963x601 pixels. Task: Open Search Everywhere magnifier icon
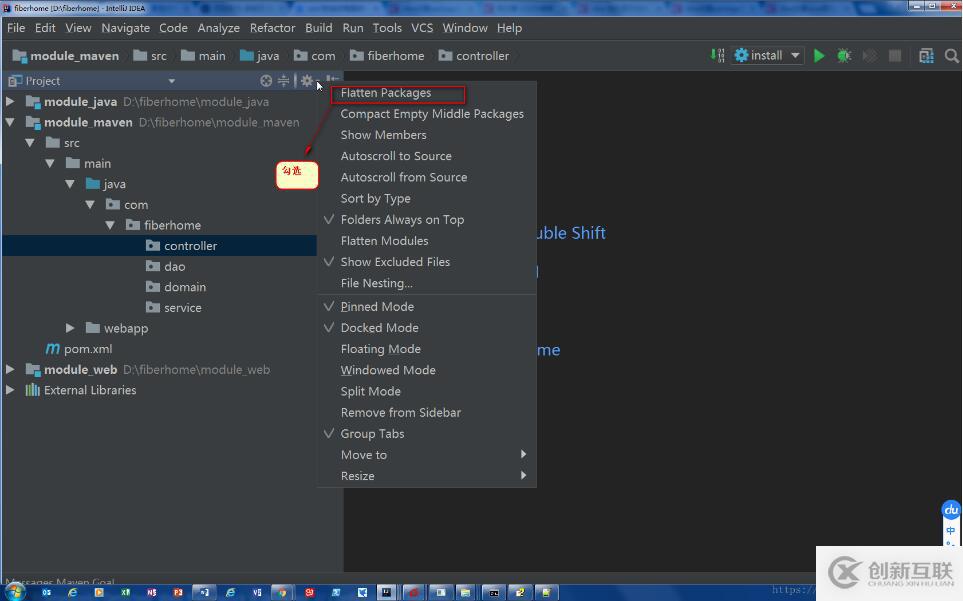click(x=952, y=56)
